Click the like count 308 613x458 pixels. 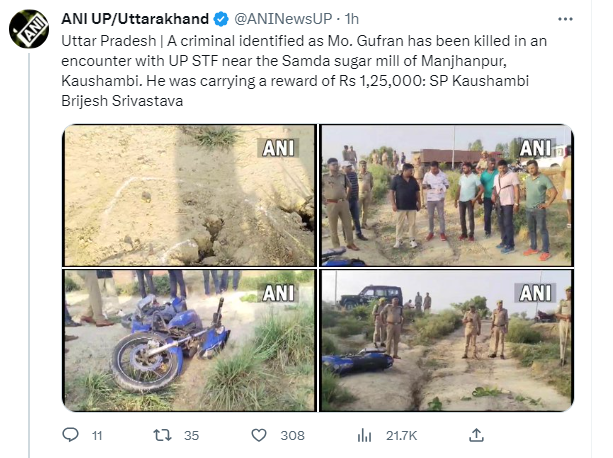pyautogui.click(x=292, y=435)
